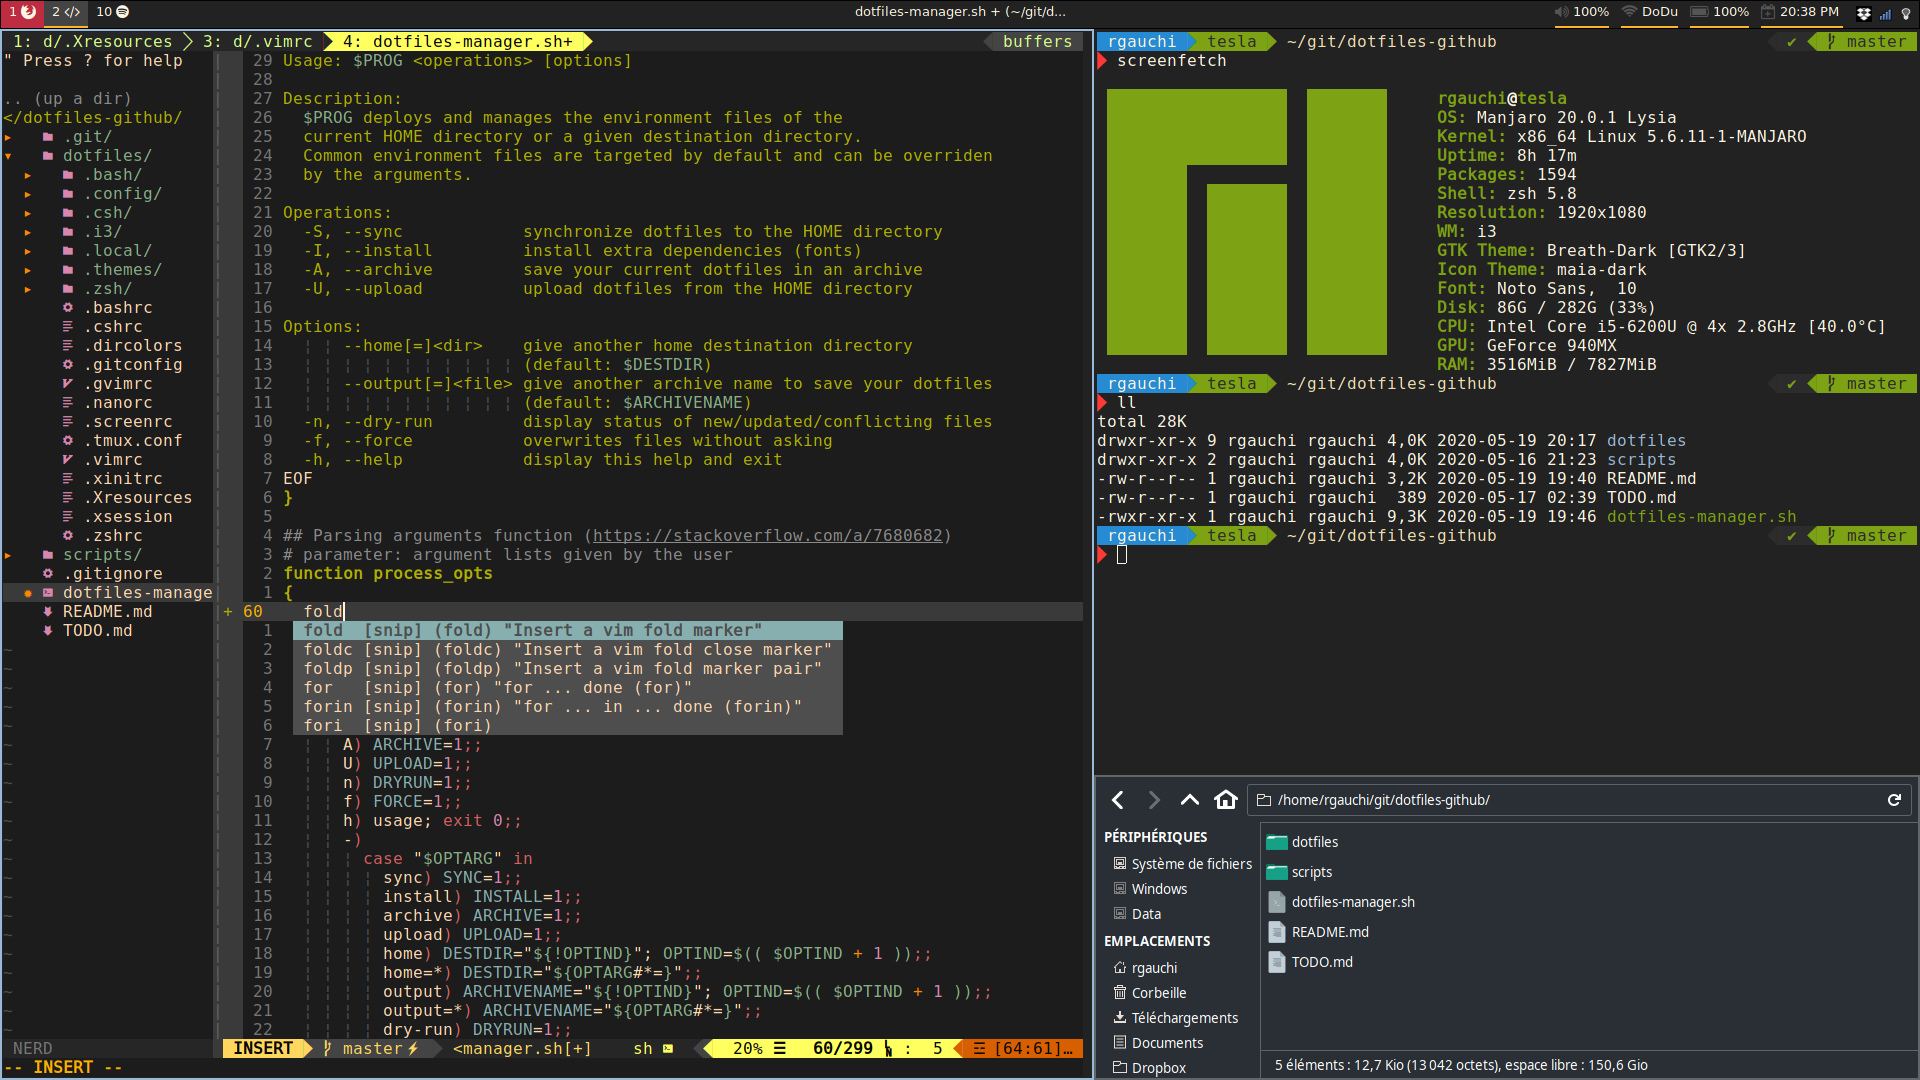
Task: Click the reload icon in path bar
Action: point(1893,800)
